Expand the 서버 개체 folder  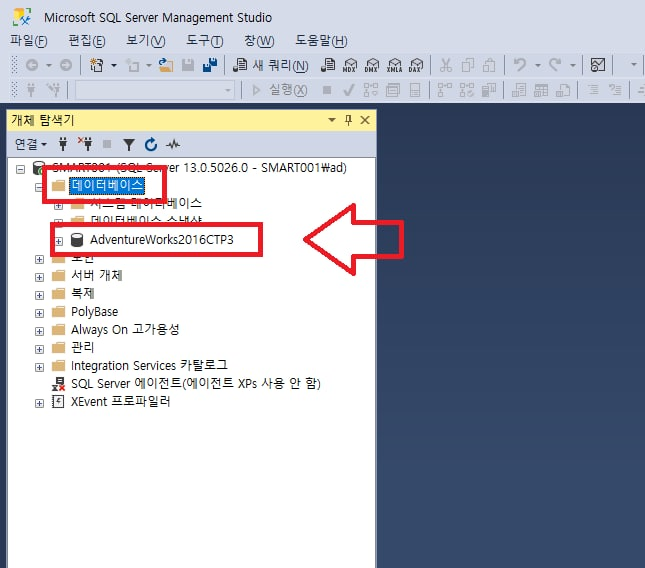tap(39, 277)
